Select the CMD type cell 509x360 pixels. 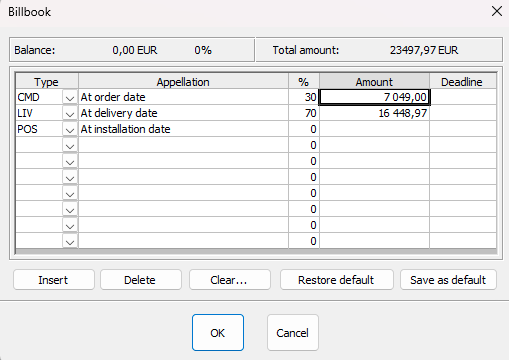coord(39,97)
